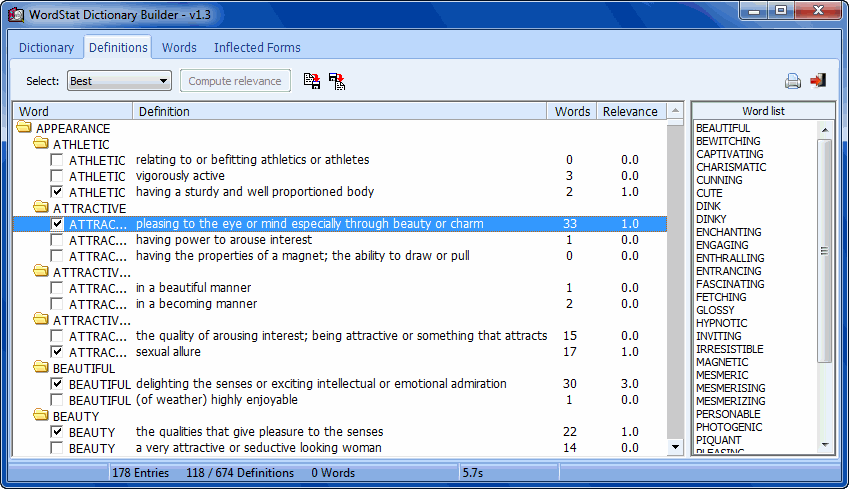Viewport: 849px width, 489px height.
Task: Collapse the ATTRACTIVE folder node
Action: coord(41,208)
